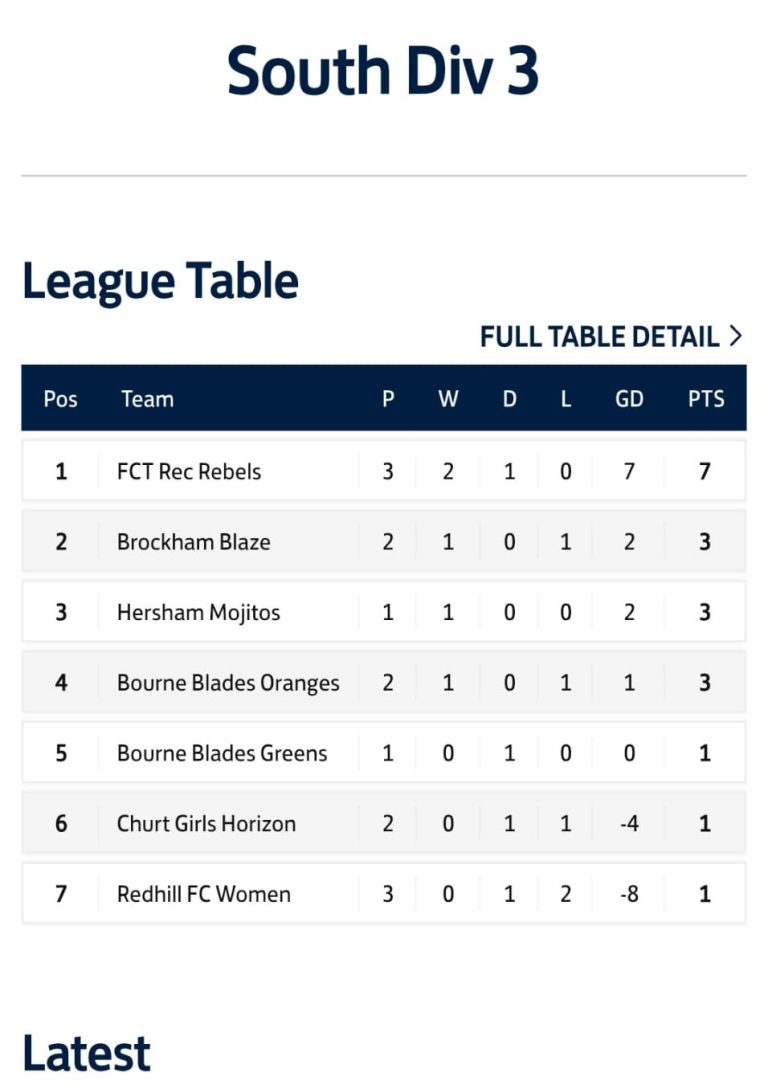Click the PTS column header
The image size is (768, 1089).
705,399
